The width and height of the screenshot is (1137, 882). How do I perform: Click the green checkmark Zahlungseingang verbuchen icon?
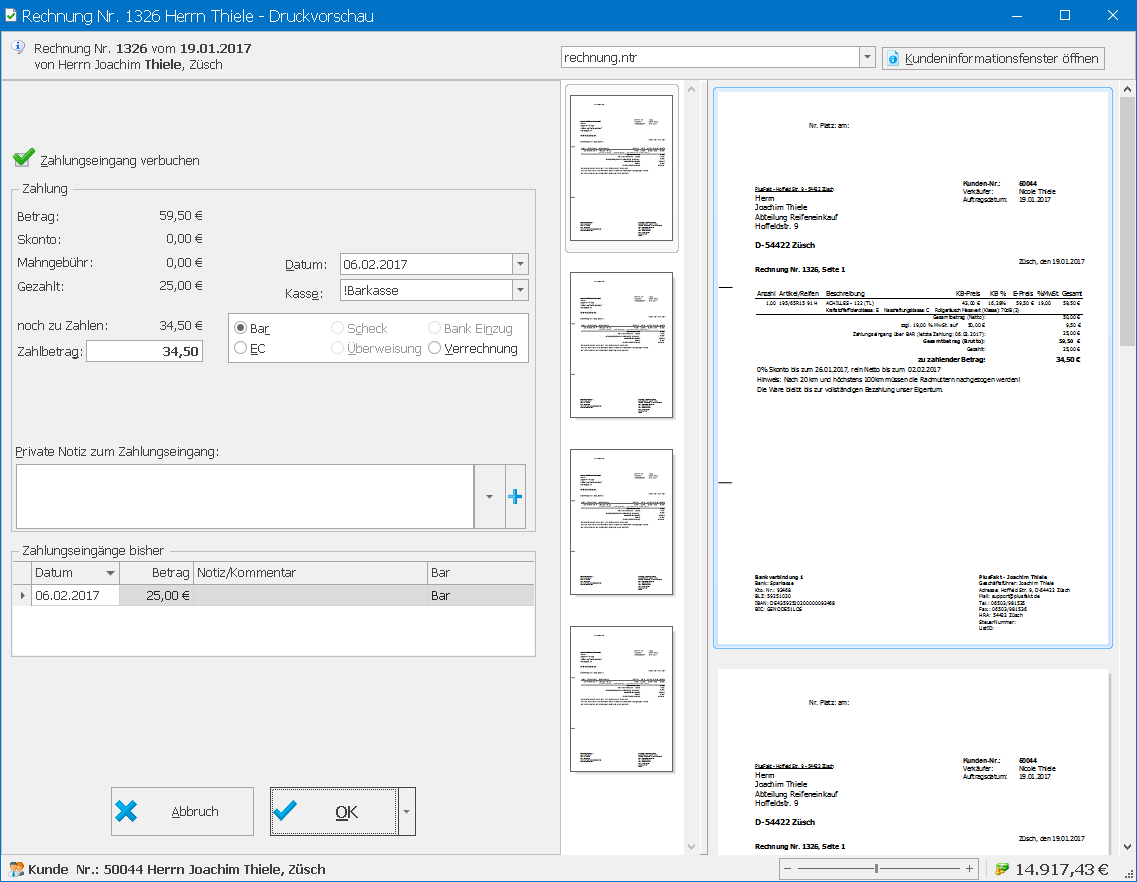pos(24,157)
